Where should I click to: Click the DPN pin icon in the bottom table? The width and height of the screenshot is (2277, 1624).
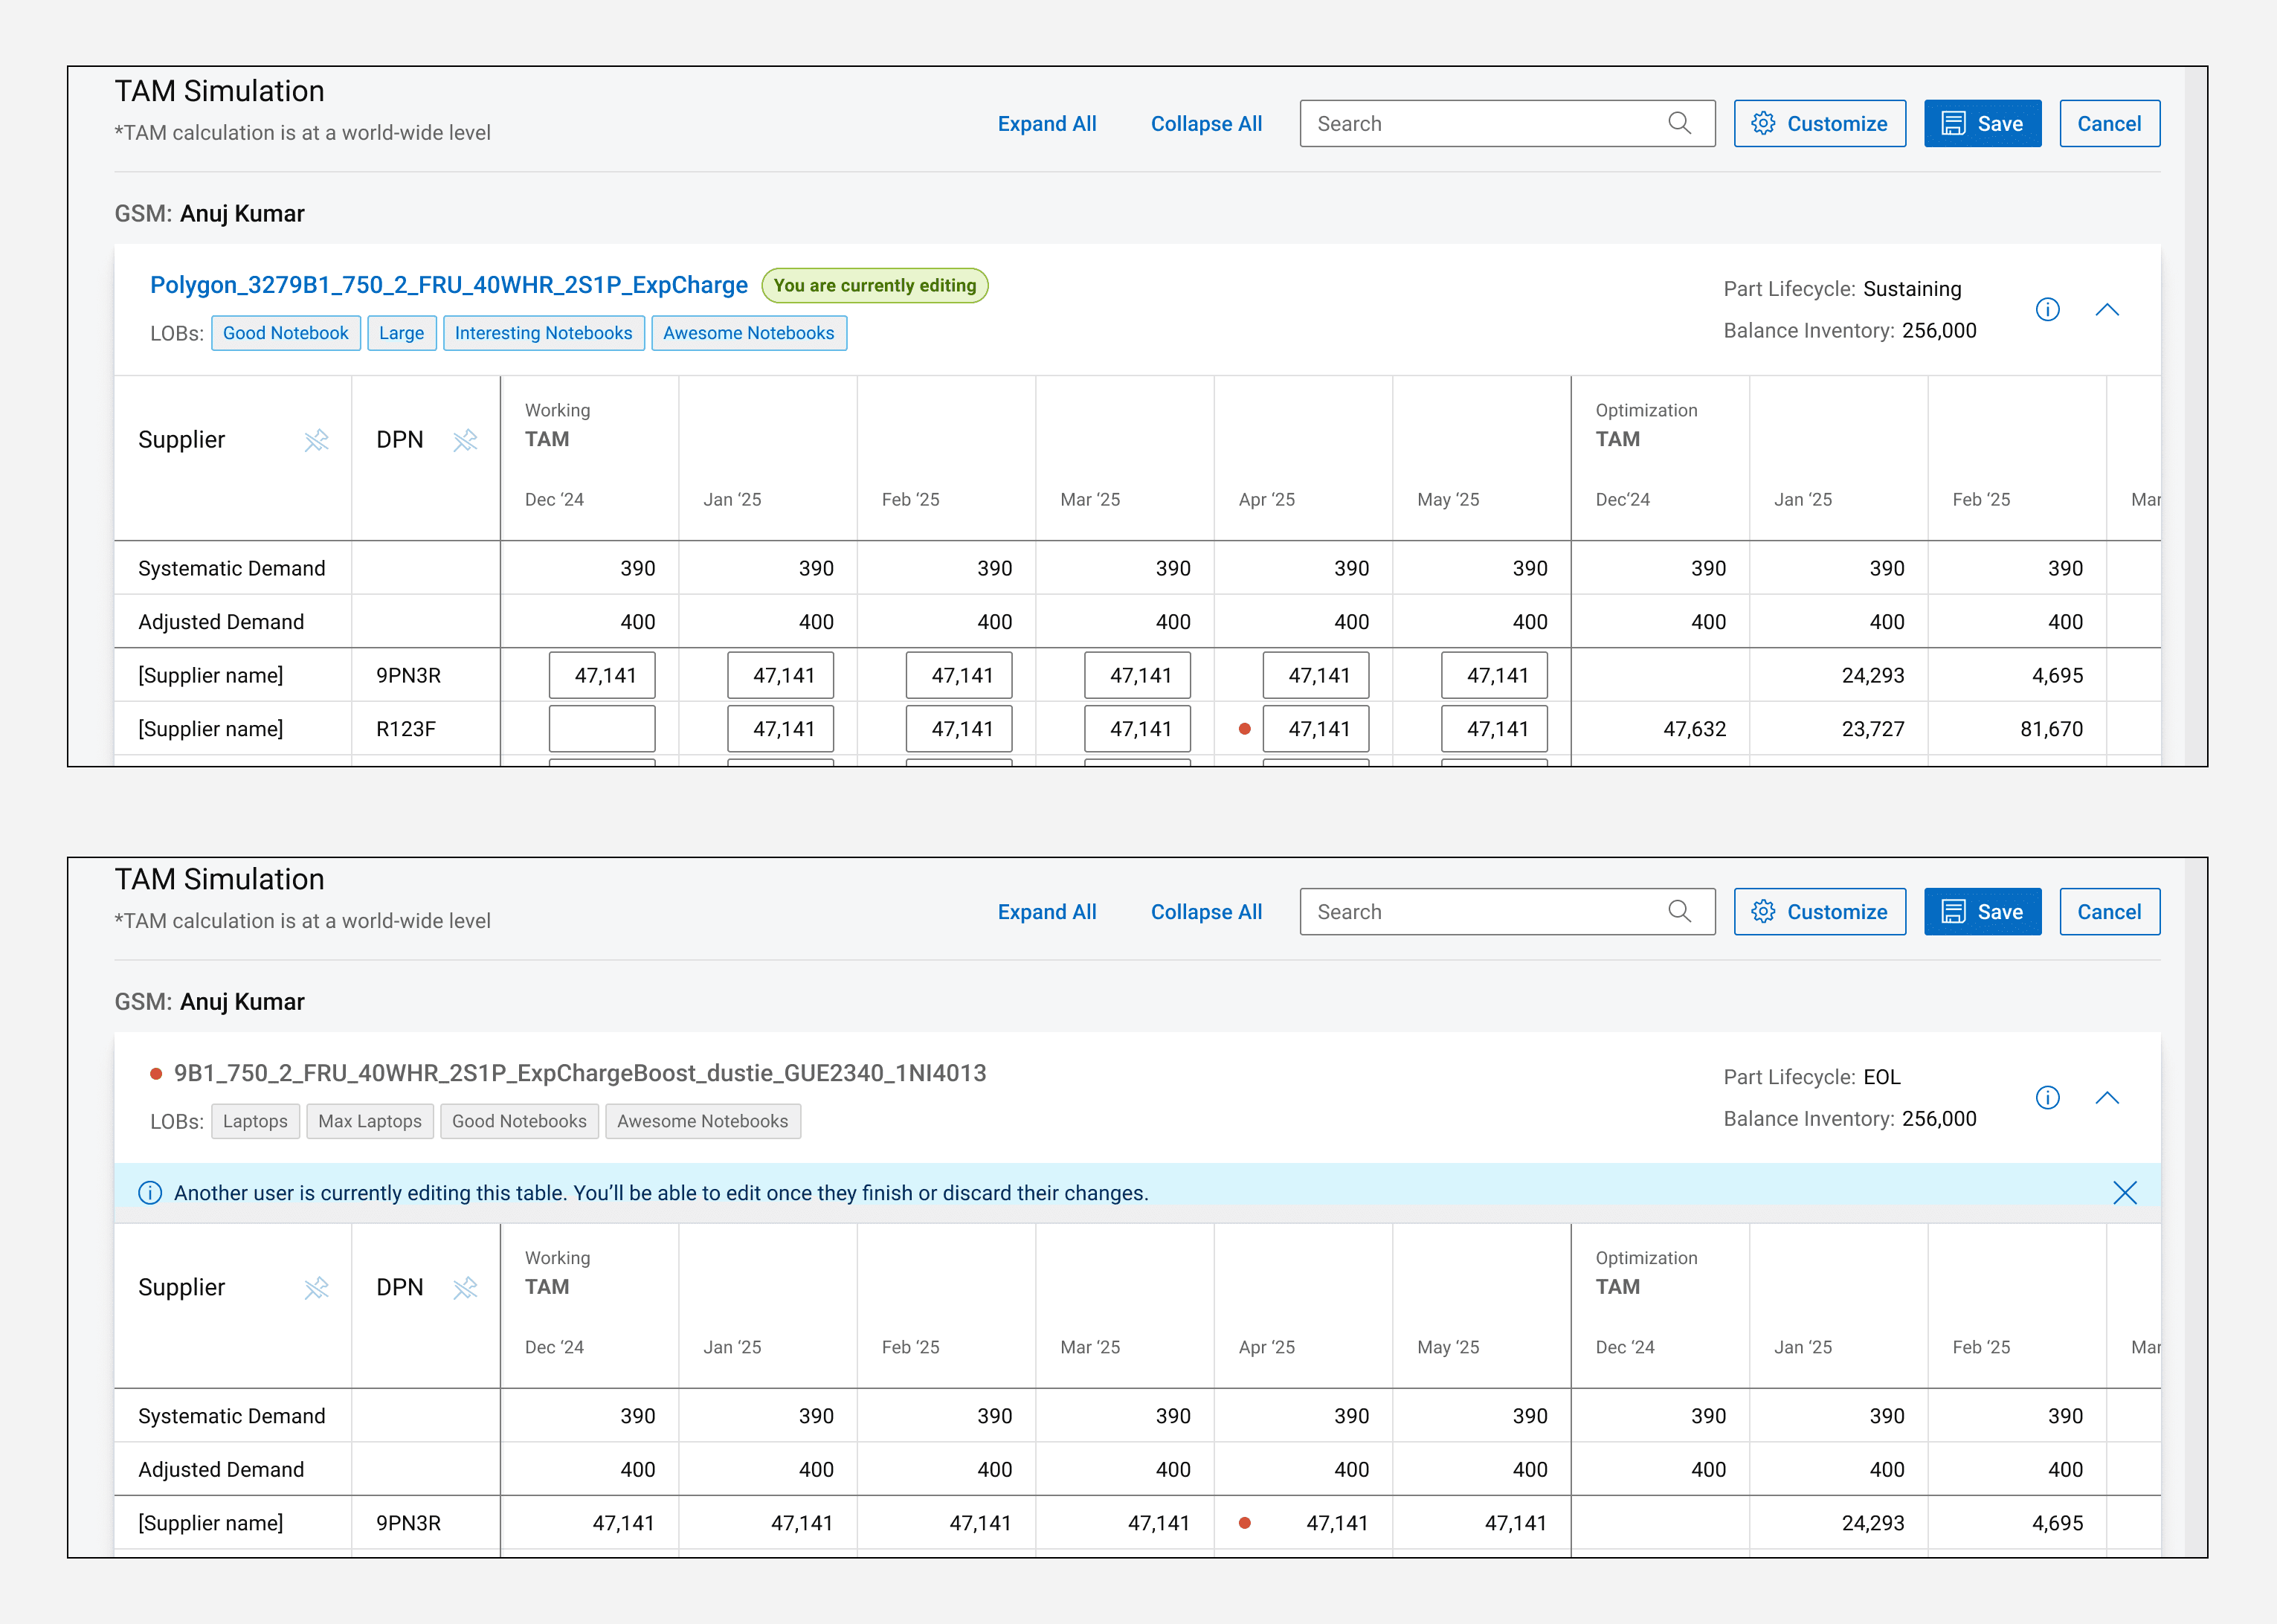pos(465,1288)
